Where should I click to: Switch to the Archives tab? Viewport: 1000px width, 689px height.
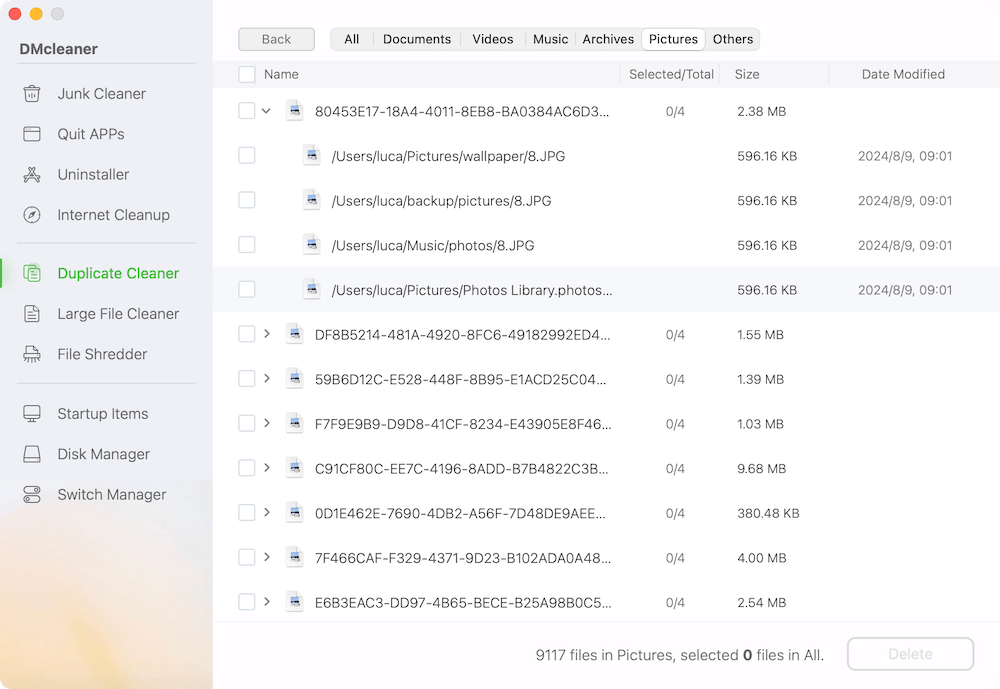click(608, 39)
